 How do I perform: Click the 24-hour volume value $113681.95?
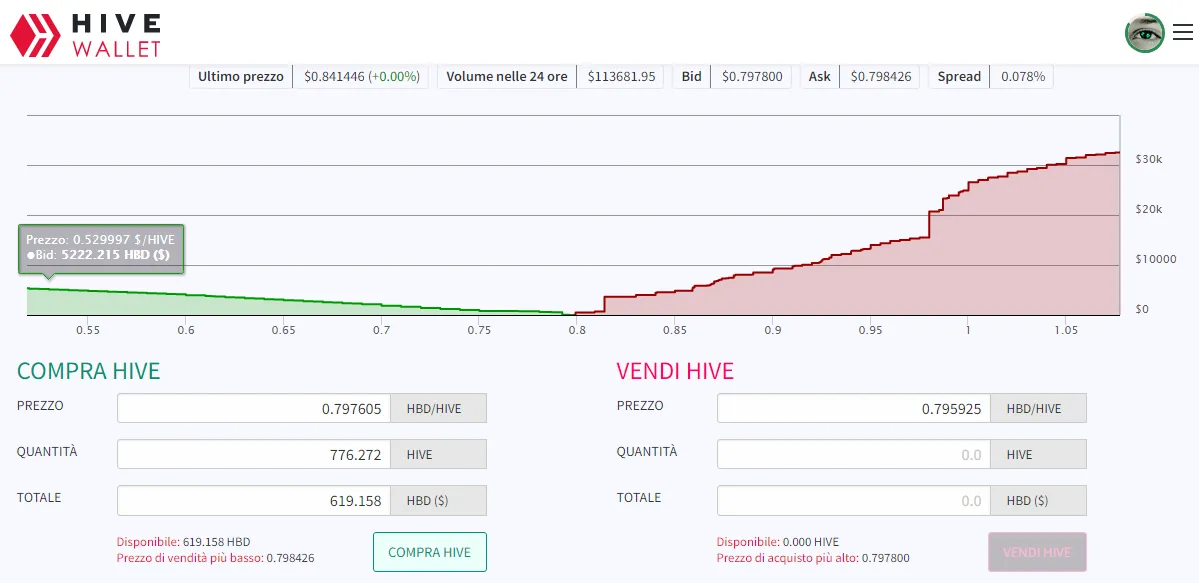(622, 77)
